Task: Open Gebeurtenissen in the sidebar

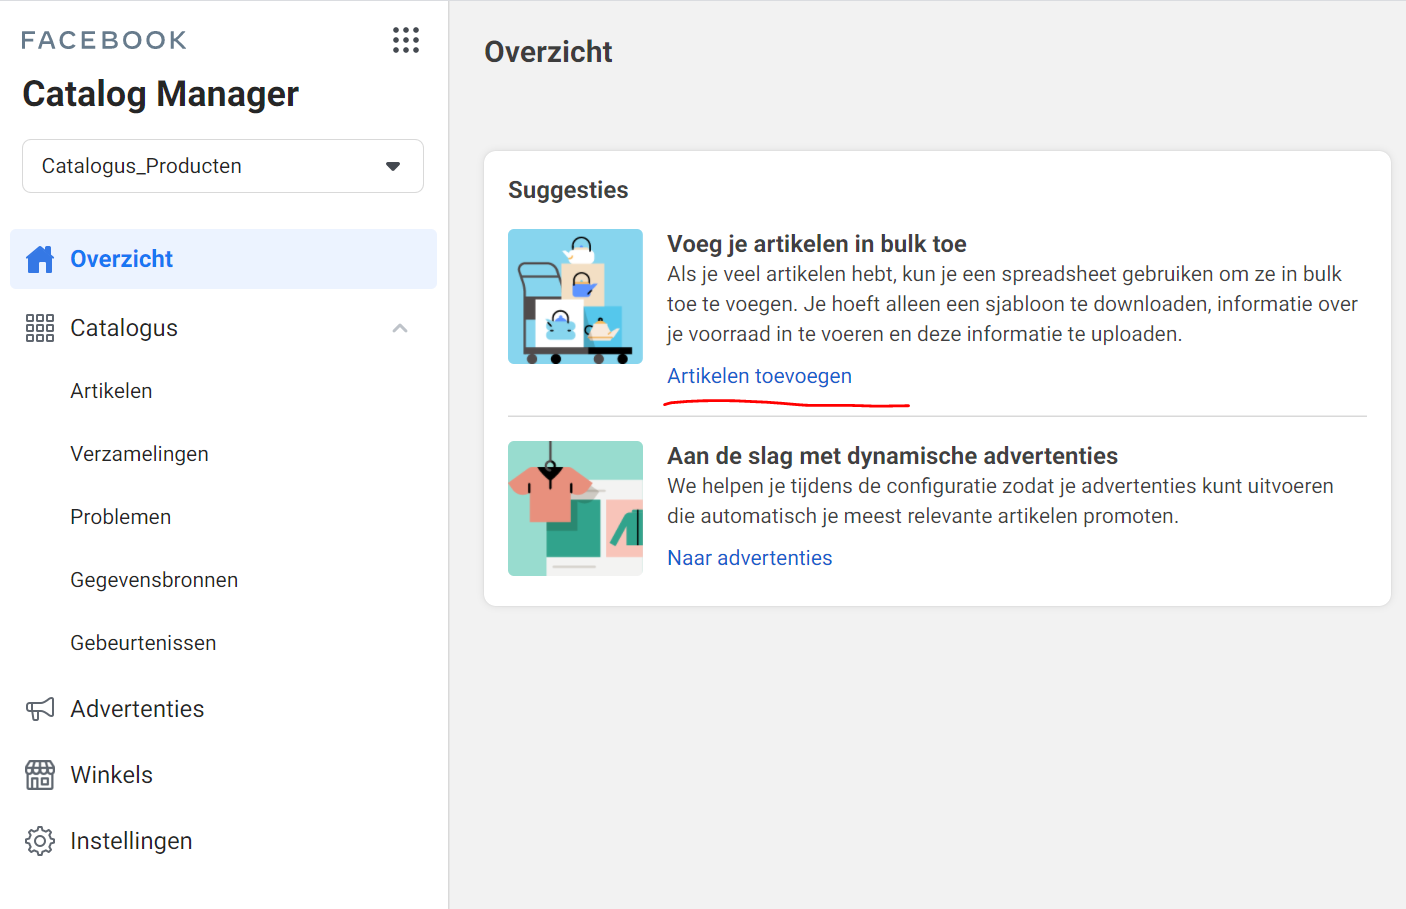Action: click(x=143, y=643)
